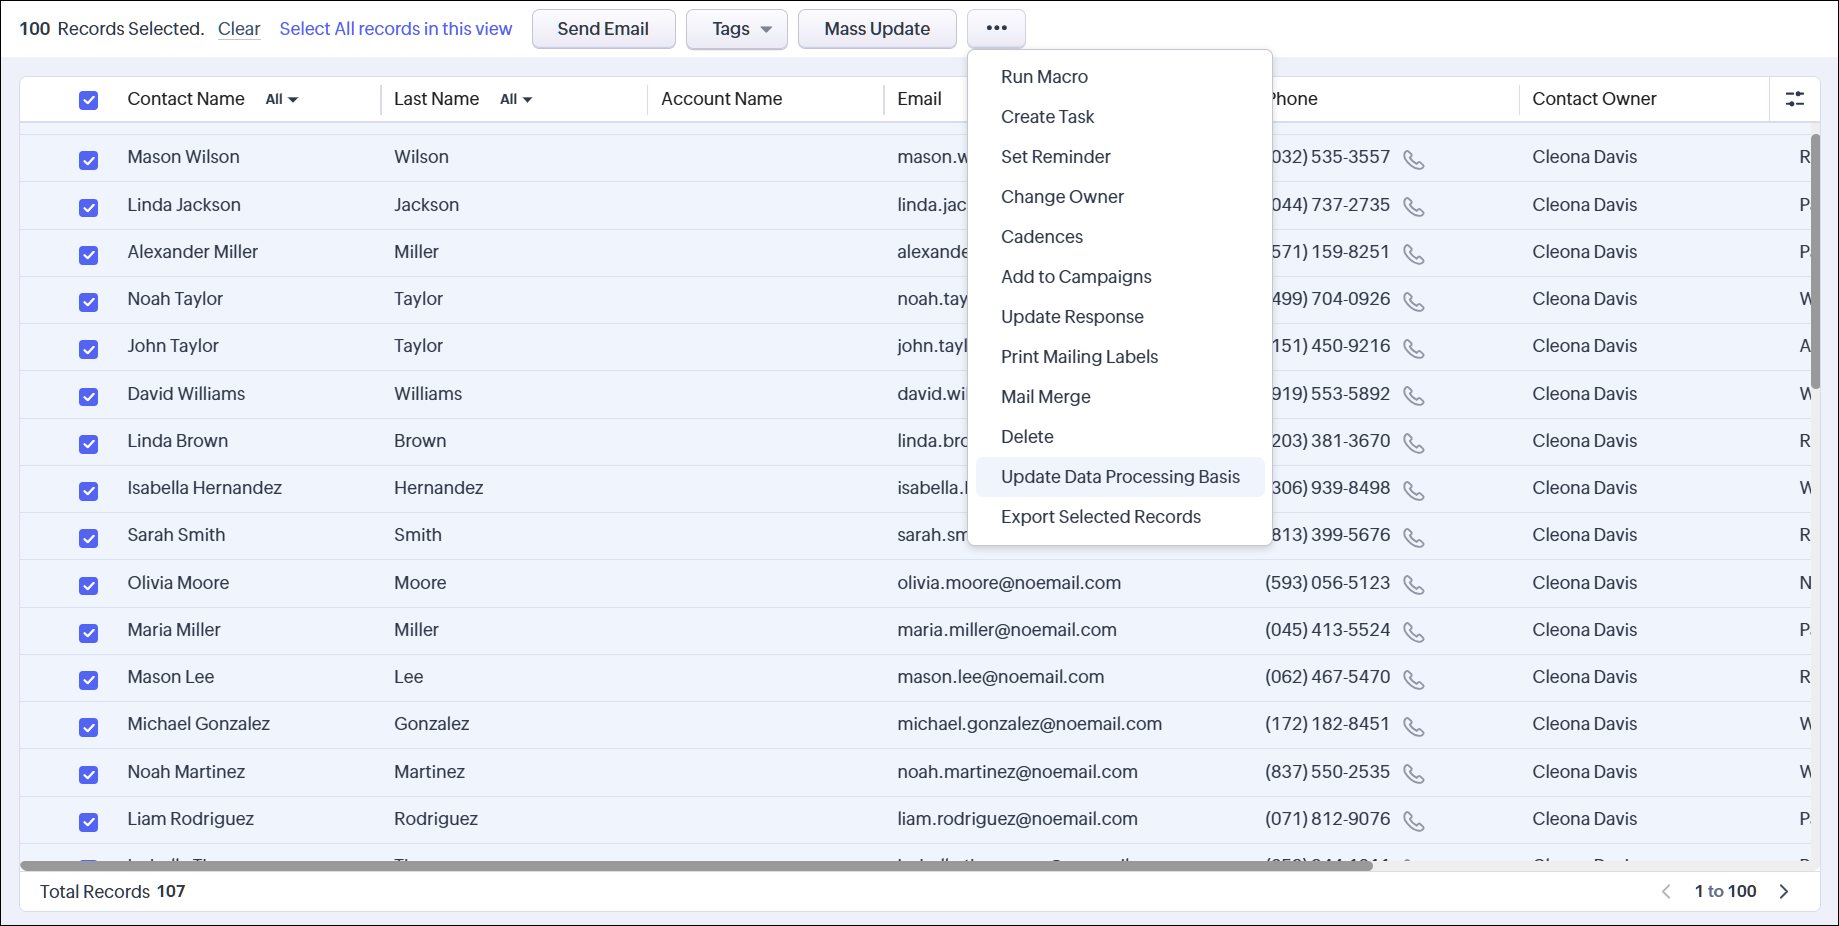Go to next page with right arrow
1839x926 pixels.
(1784, 891)
